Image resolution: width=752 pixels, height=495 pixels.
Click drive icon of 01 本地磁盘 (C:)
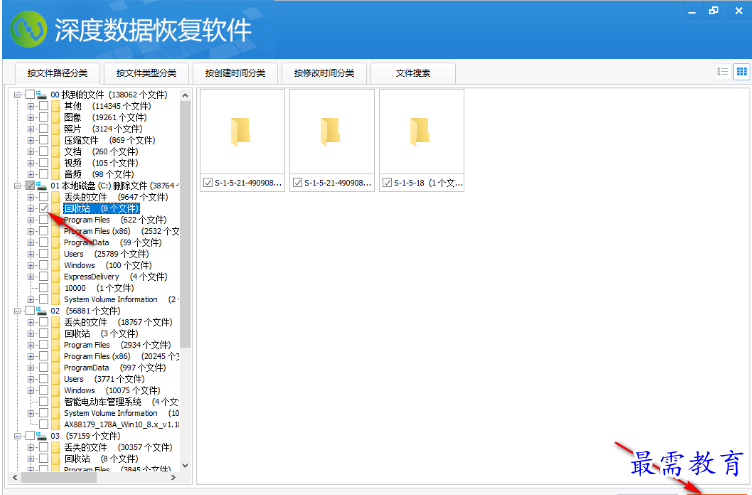coord(42,186)
